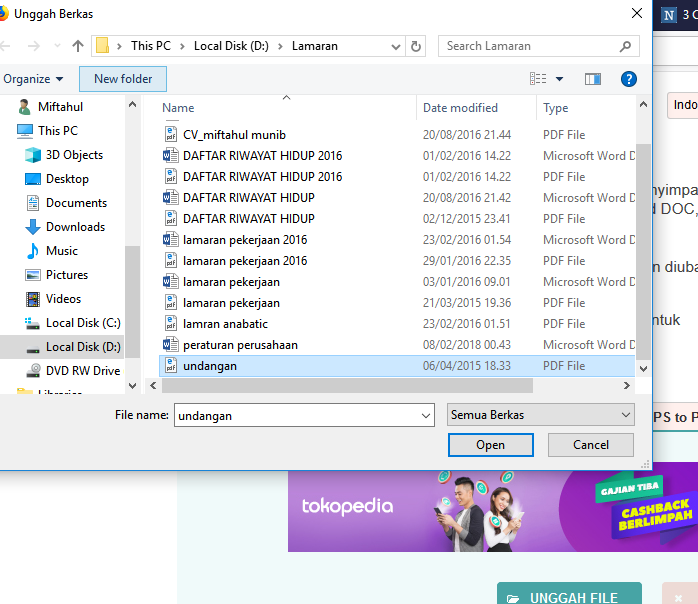Image resolution: width=698 pixels, height=604 pixels.
Task: Open view options dropdown arrow
Action: tap(560, 79)
